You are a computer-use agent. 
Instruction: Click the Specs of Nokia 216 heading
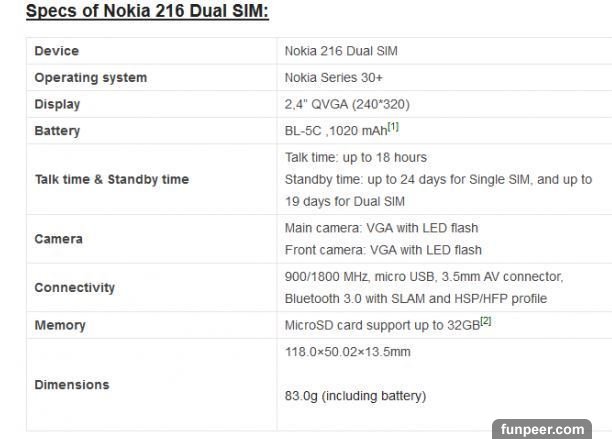click(x=146, y=13)
